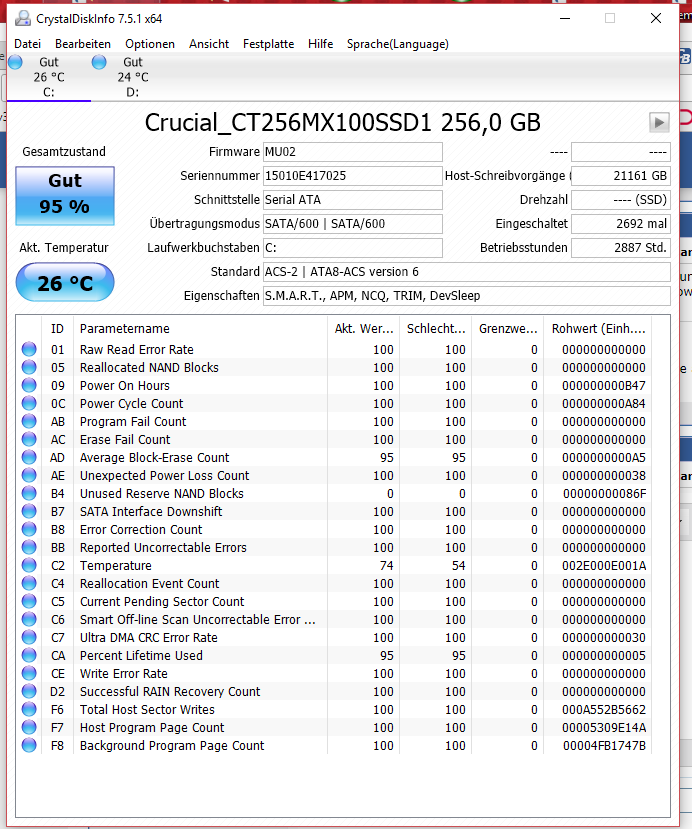This screenshot has width=692, height=829.
Task: Click blue status ball for D: drive
Action: [99, 62]
